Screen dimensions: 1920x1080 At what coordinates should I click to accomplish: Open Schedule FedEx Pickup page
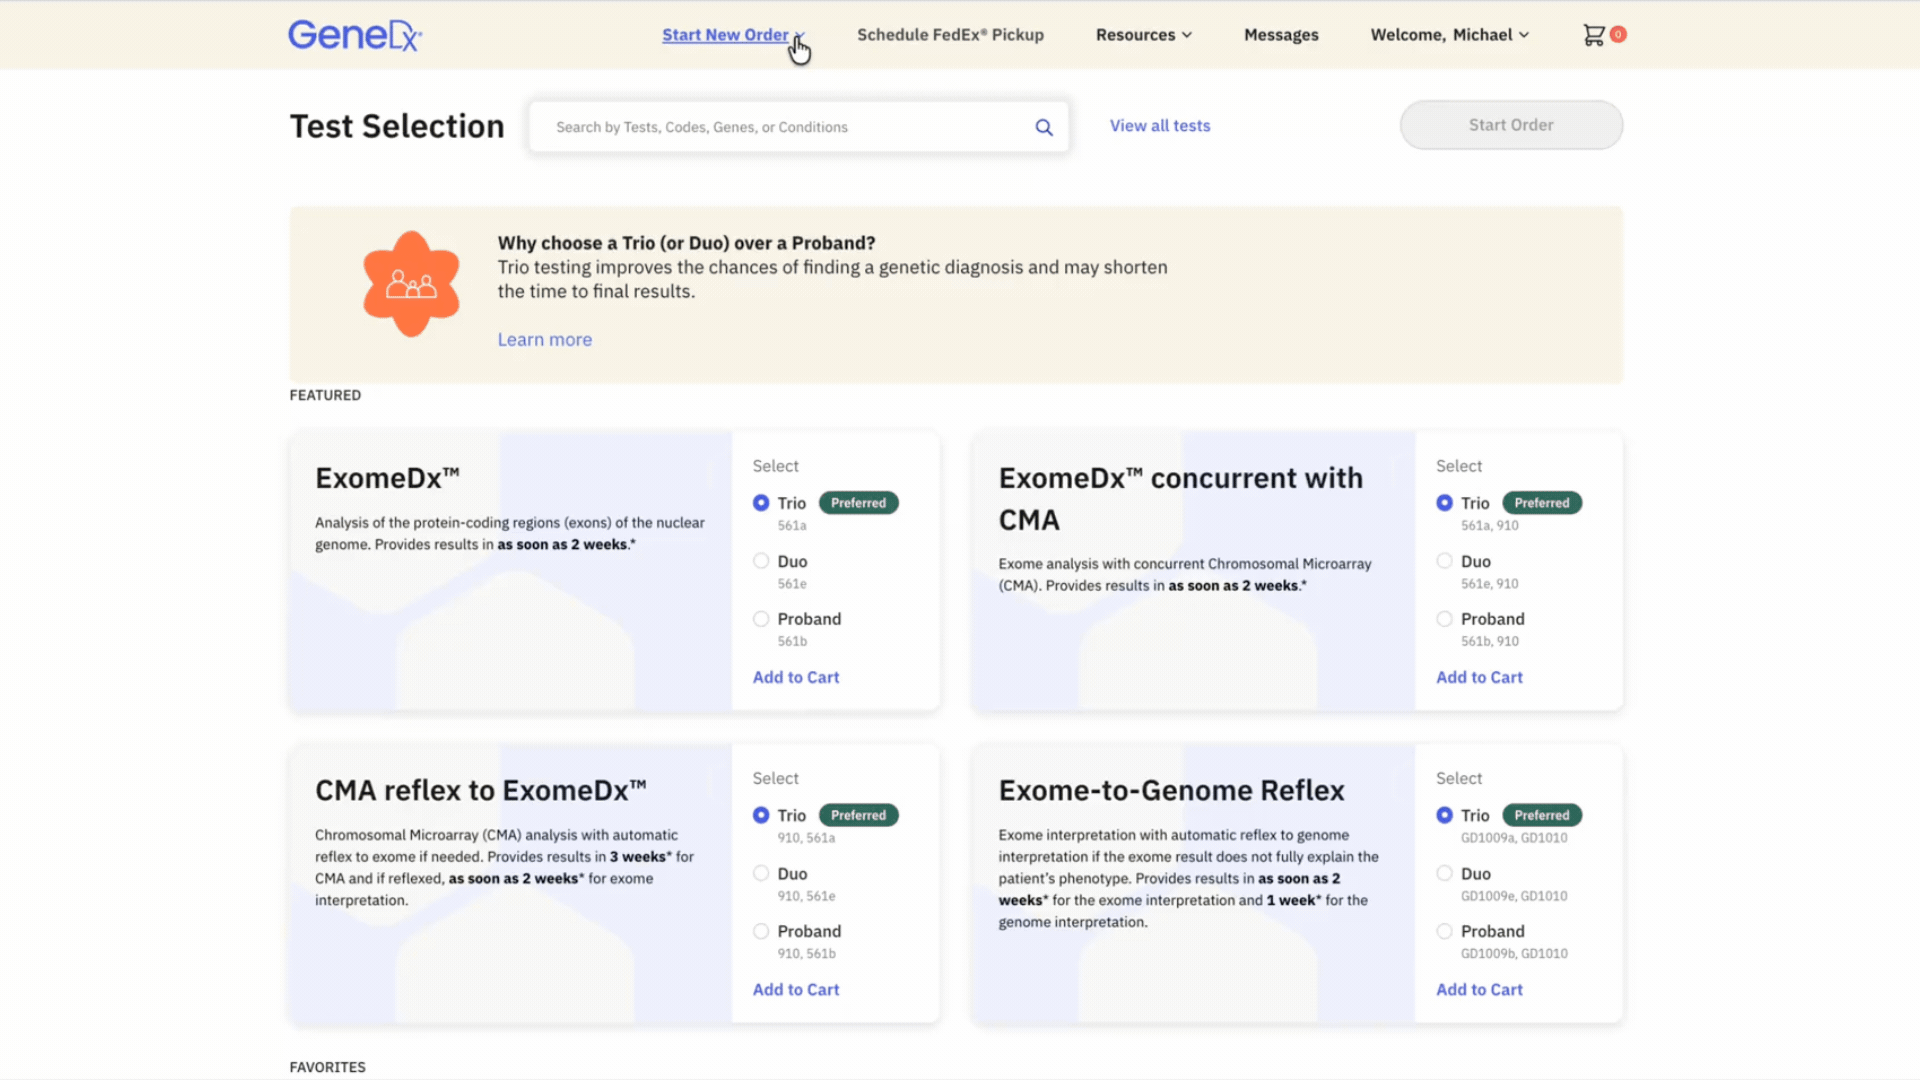(950, 35)
